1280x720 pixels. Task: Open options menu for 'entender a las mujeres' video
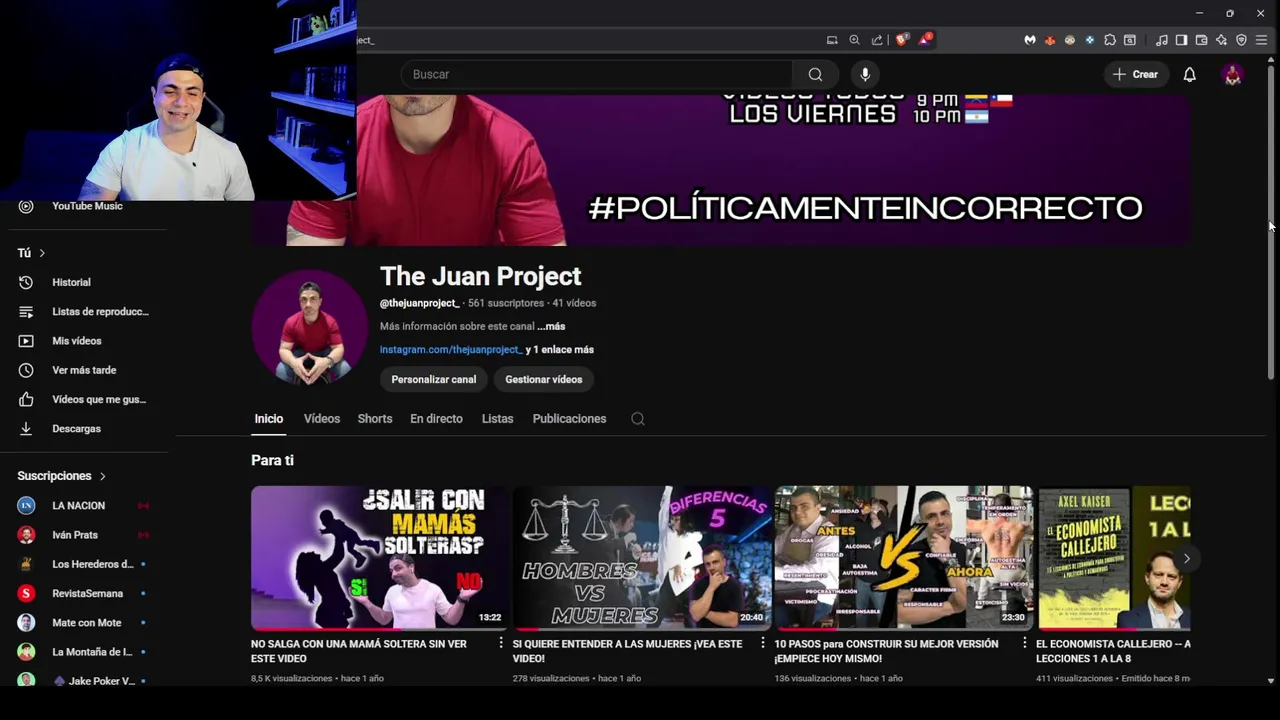click(x=763, y=643)
